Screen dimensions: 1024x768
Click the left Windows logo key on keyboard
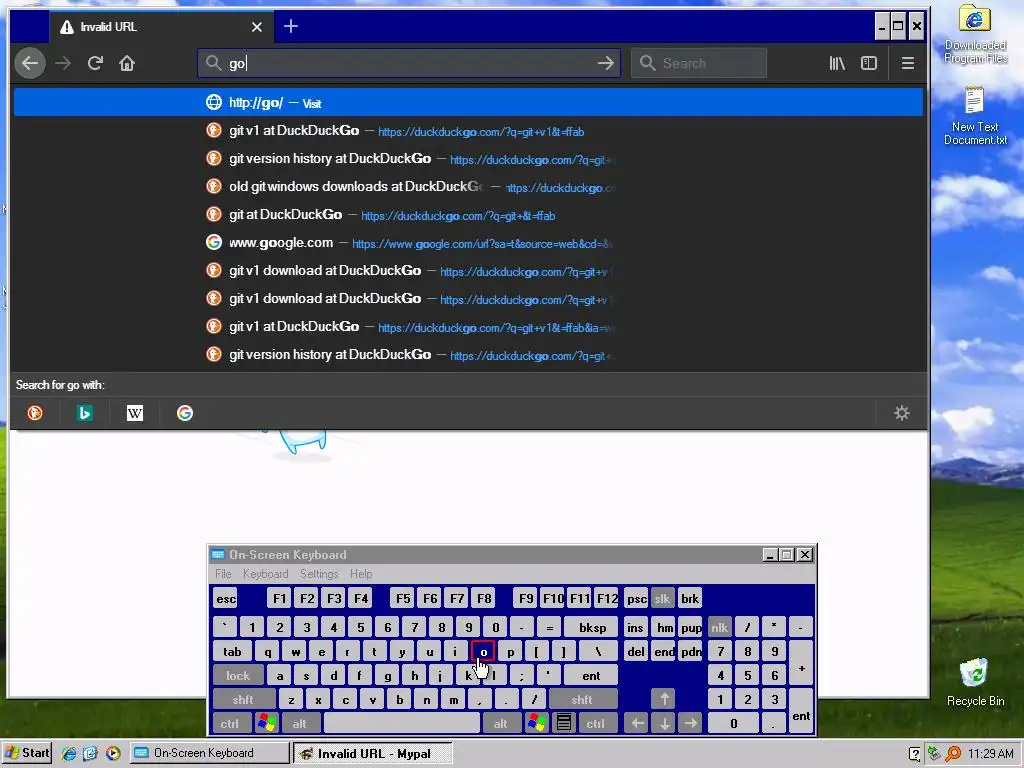(x=266, y=723)
